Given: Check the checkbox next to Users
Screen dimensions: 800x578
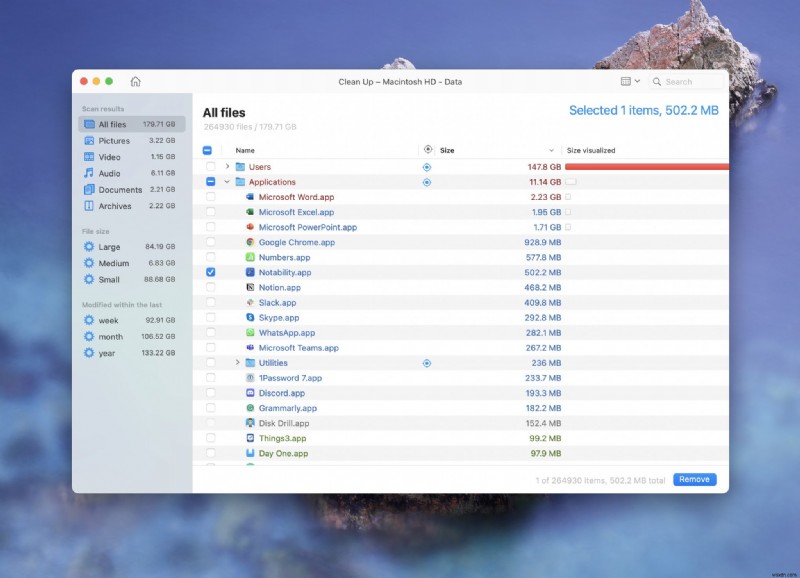Looking at the screenshot, I should [x=211, y=166].
